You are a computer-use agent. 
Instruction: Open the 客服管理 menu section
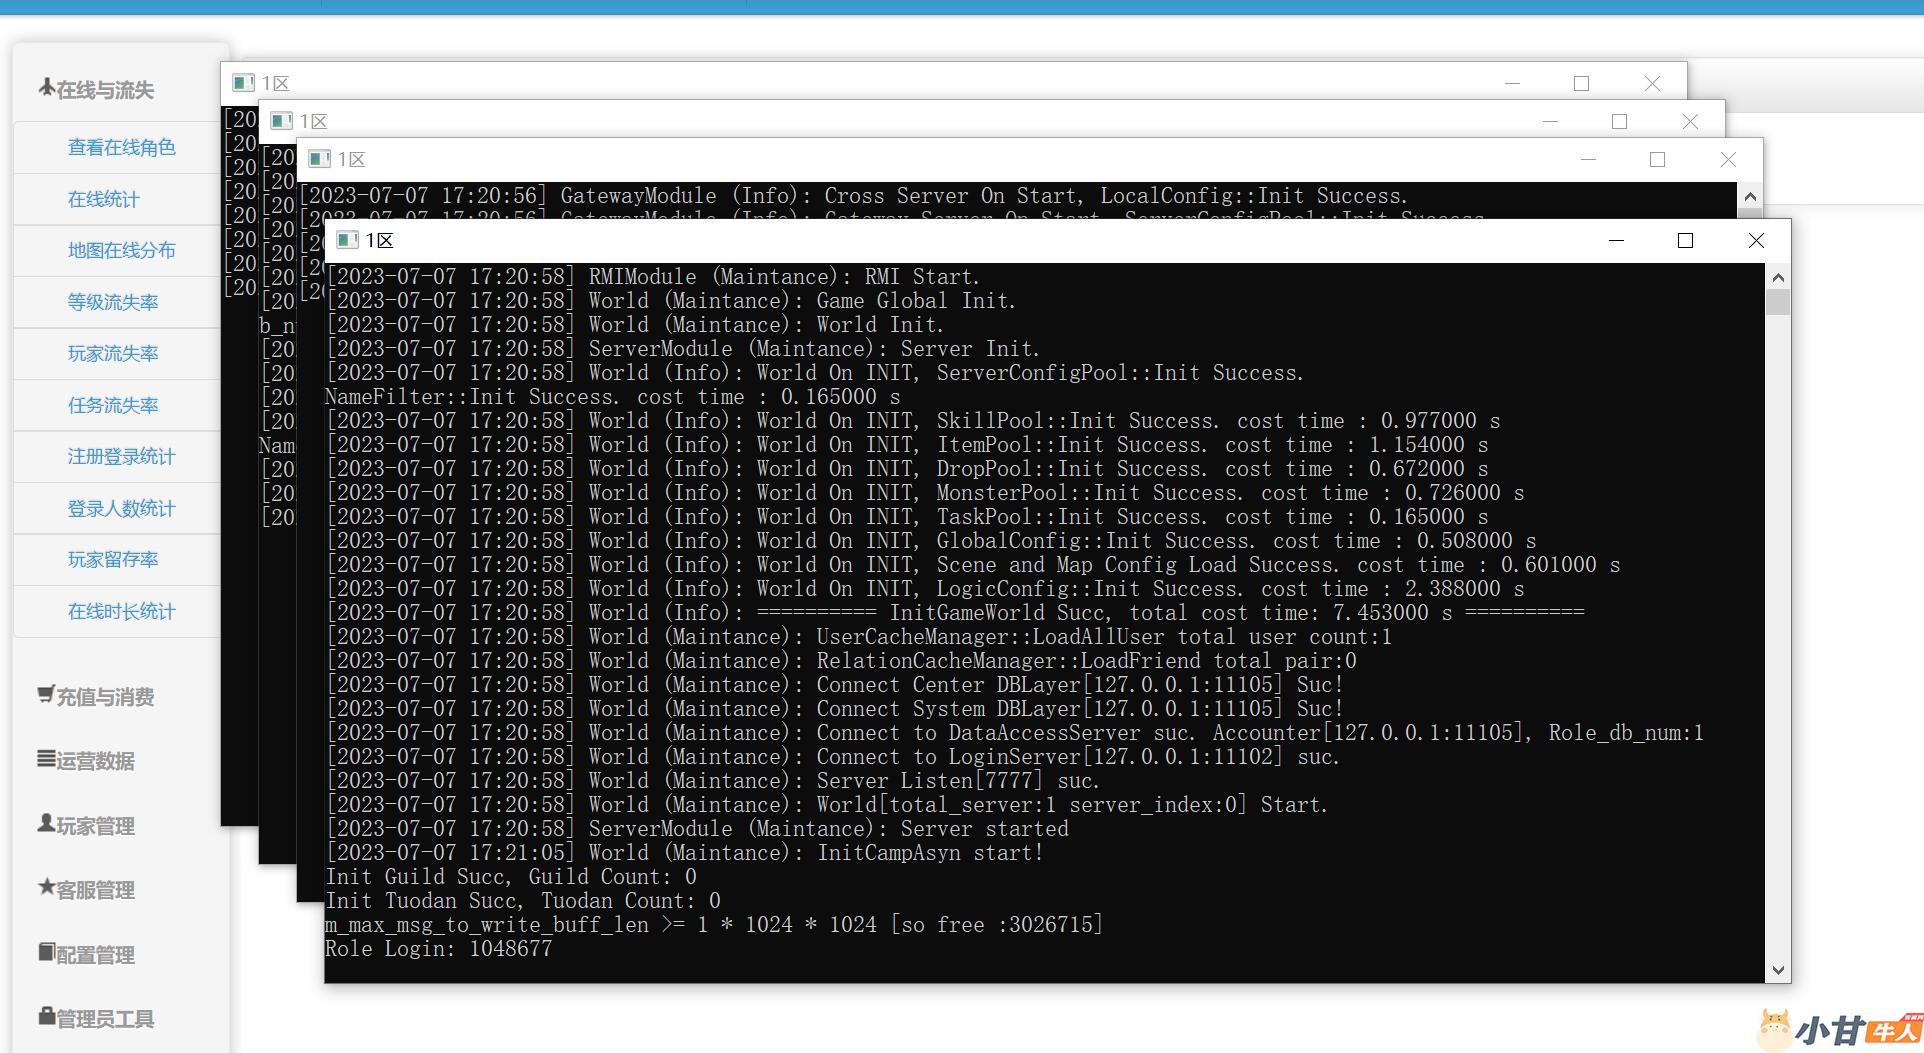[86, 890]
